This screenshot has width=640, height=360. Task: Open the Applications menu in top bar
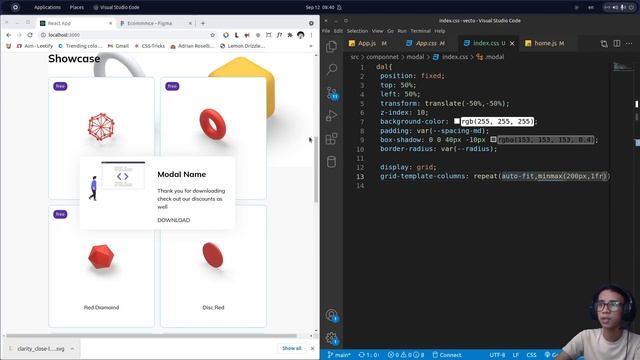point(47,7)
